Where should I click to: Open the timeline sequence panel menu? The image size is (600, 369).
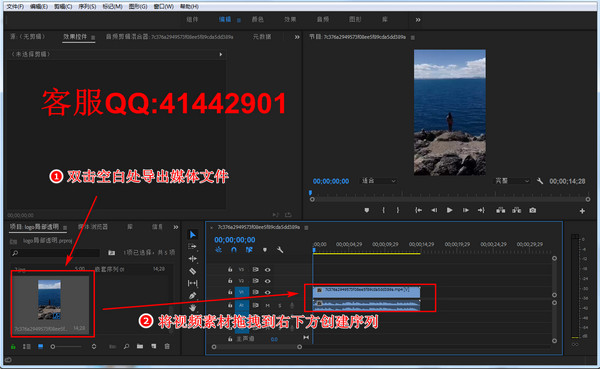pyautogui.click(x=306, y=228)
